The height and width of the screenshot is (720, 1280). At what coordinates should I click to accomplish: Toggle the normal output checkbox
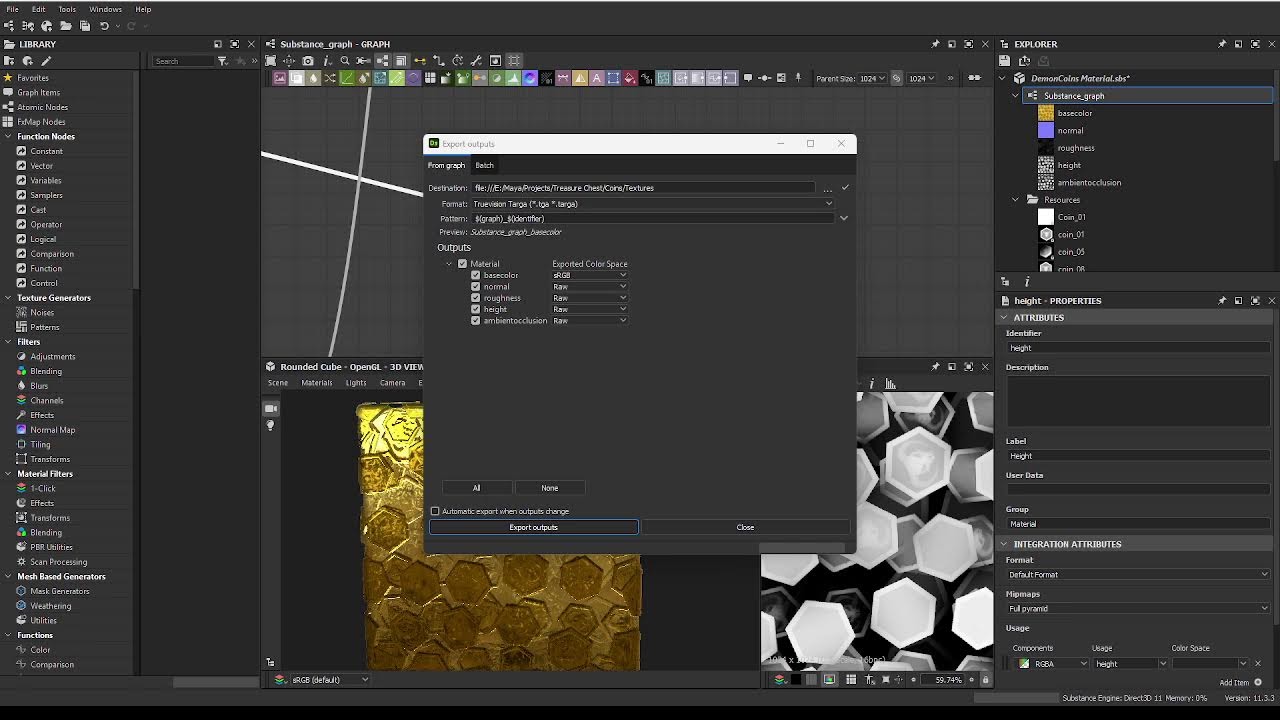tap(476, 287)
